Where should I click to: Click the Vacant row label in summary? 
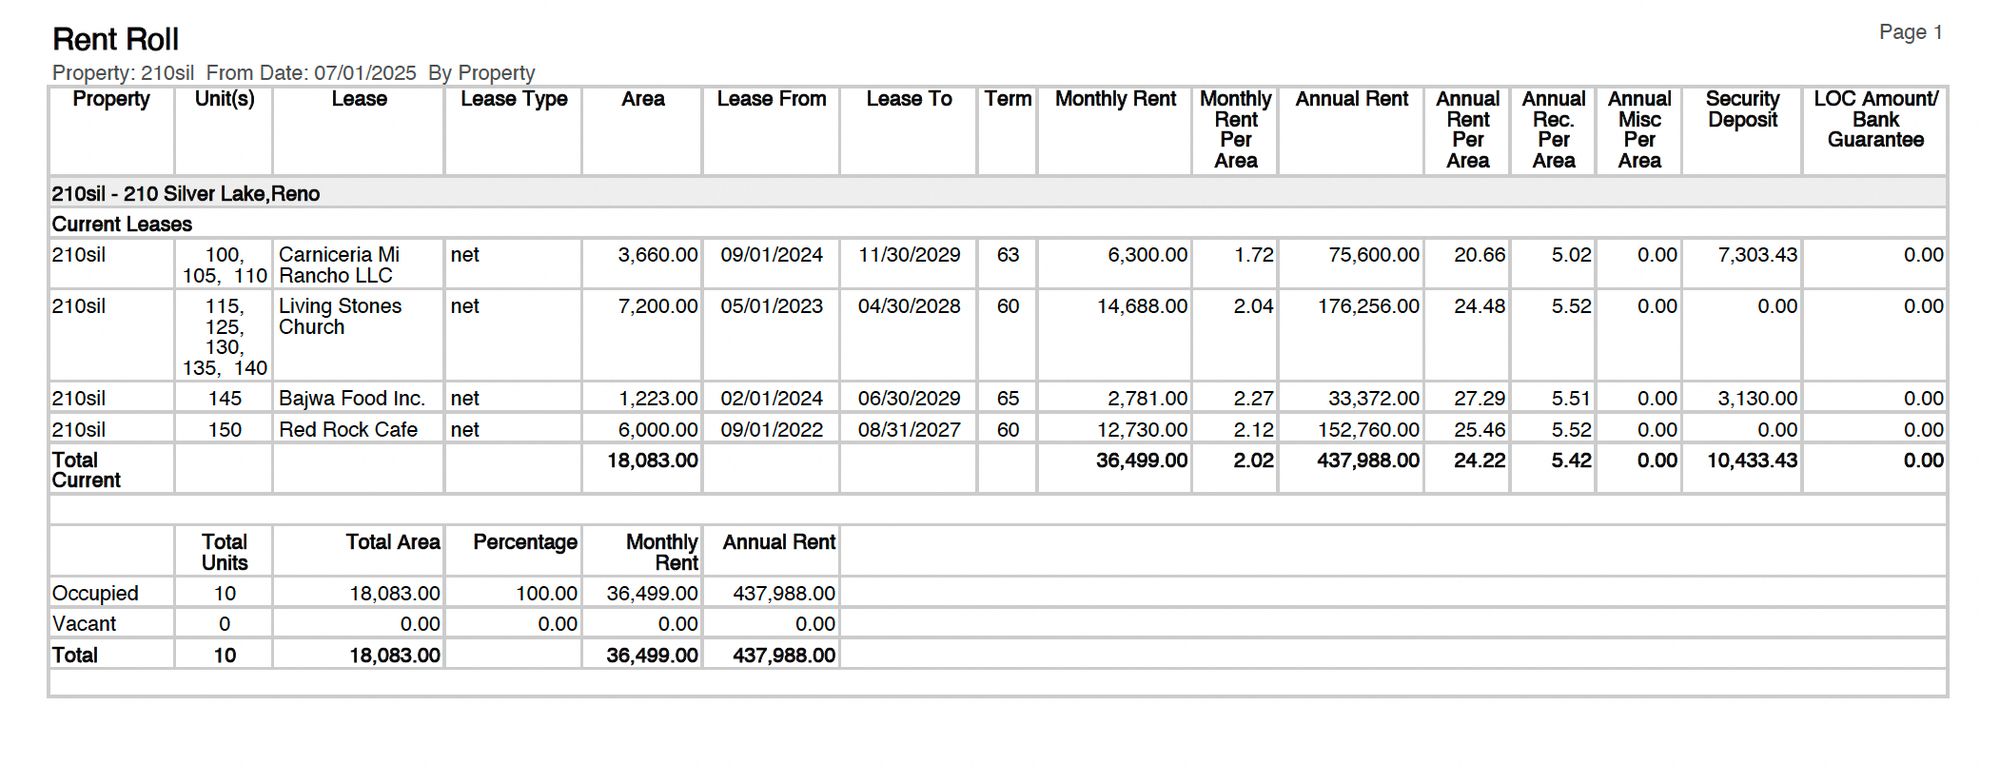[x=84, y=625]
